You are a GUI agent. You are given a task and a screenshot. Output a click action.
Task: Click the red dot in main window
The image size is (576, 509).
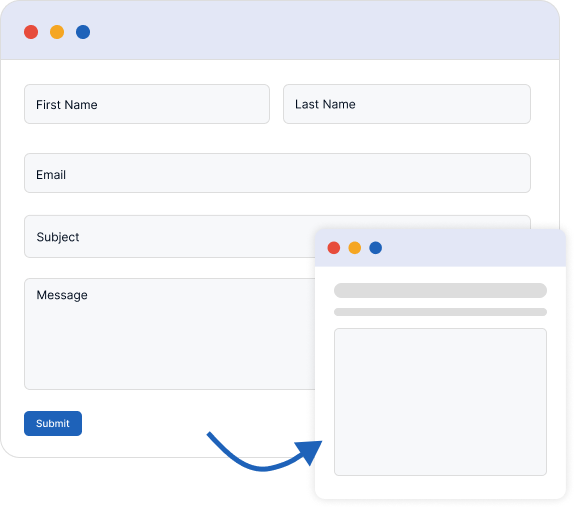pyautogui.click(x=31, y=32)
